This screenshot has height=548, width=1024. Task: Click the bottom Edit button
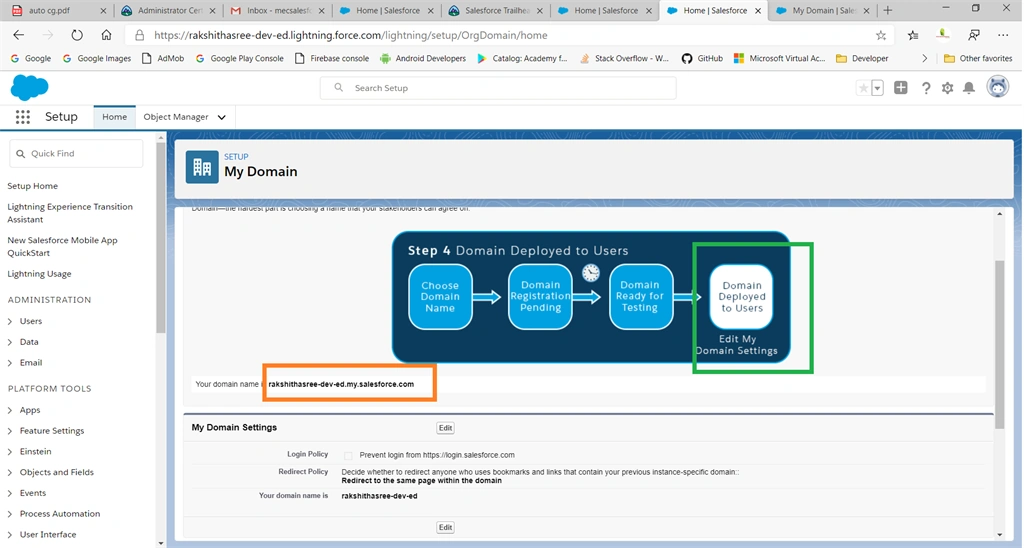(x=445, y=527)
